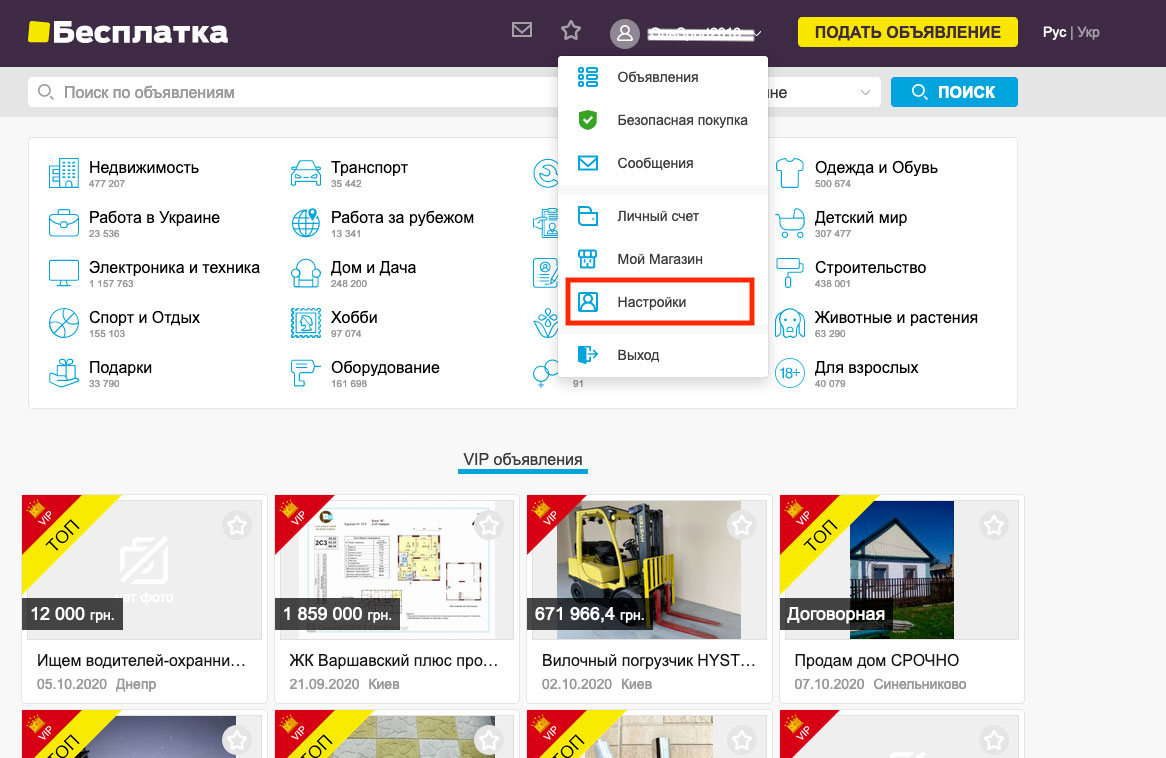Open the house photo of Продам дом СРОЧНО
The width and height of the screenshot is (1166, 758).
click(x=901, y=569)
